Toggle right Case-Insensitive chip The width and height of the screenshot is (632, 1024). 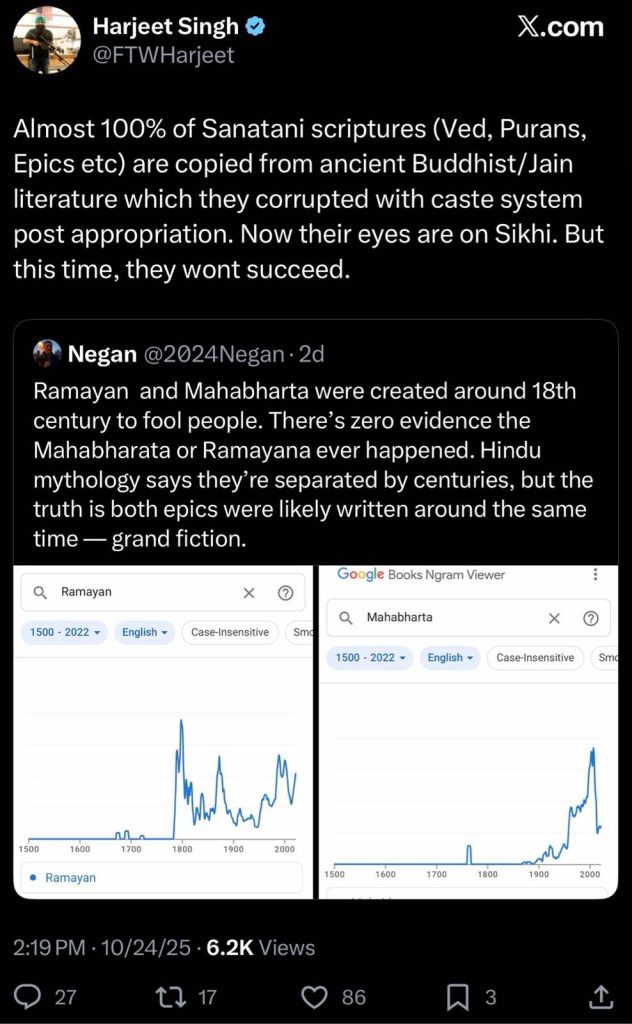(535, 658)
